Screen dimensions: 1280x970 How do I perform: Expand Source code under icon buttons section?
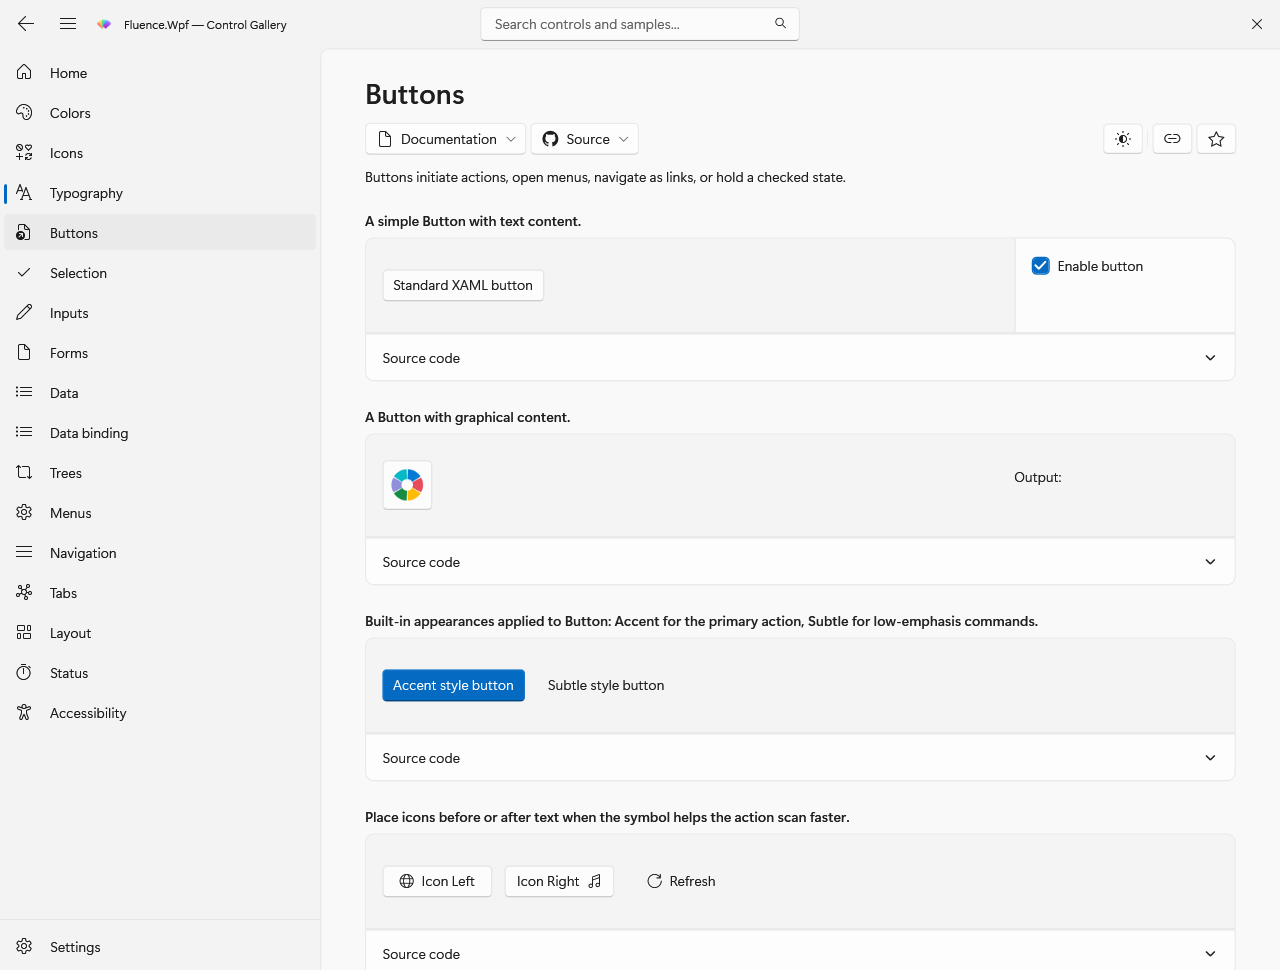[800, 953]
